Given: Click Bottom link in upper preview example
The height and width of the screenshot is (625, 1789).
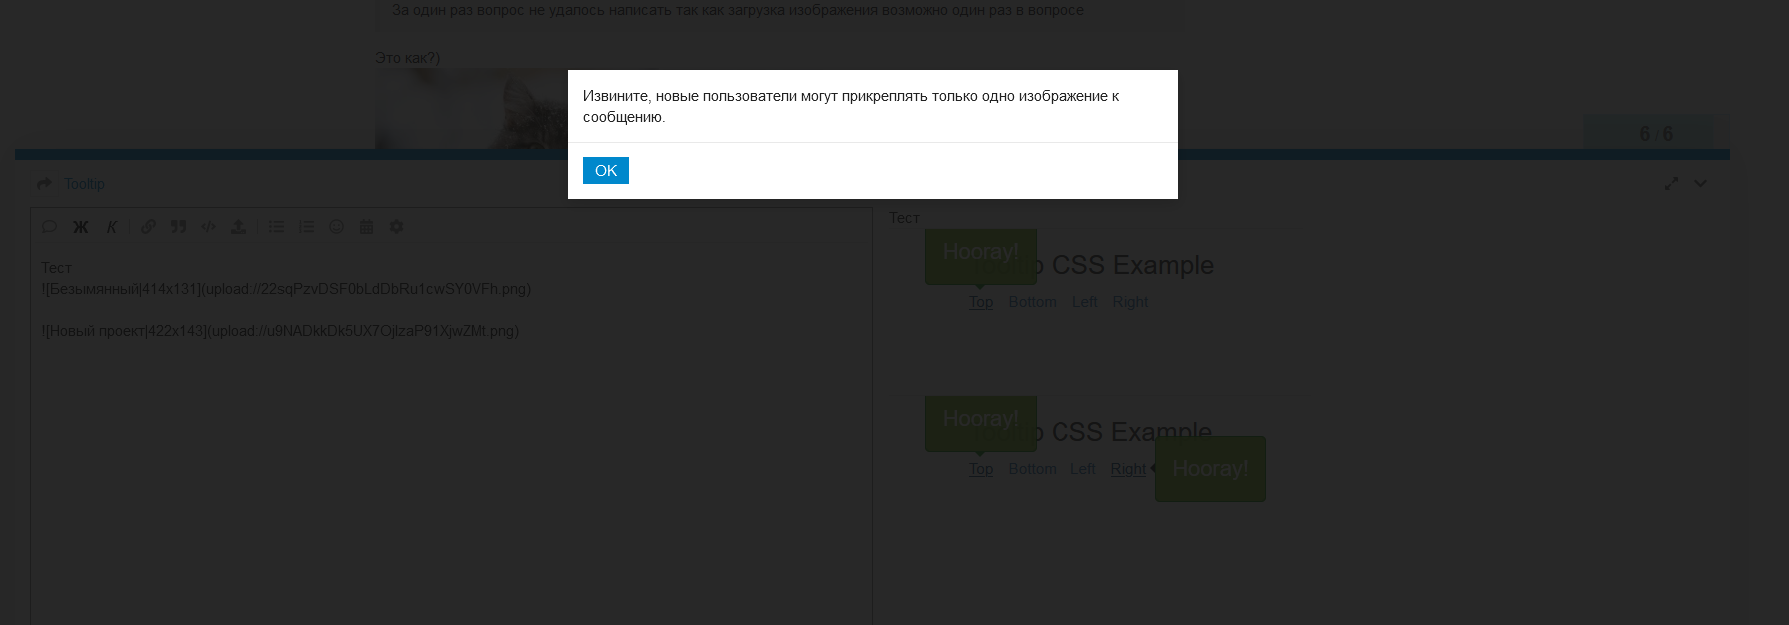Looking at the screenshot, I should pos(1032,302).
